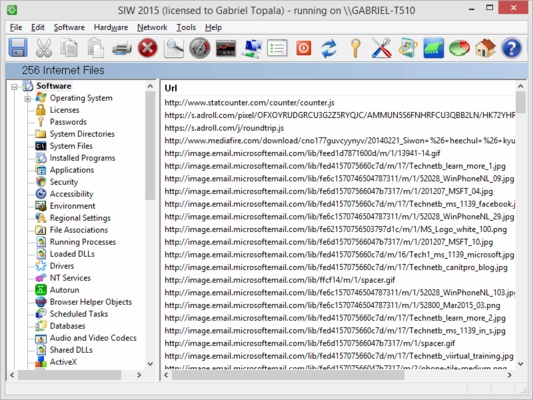Select Shared DLLs tree item
Screen dimensions: 533x400
pos(71,350)
